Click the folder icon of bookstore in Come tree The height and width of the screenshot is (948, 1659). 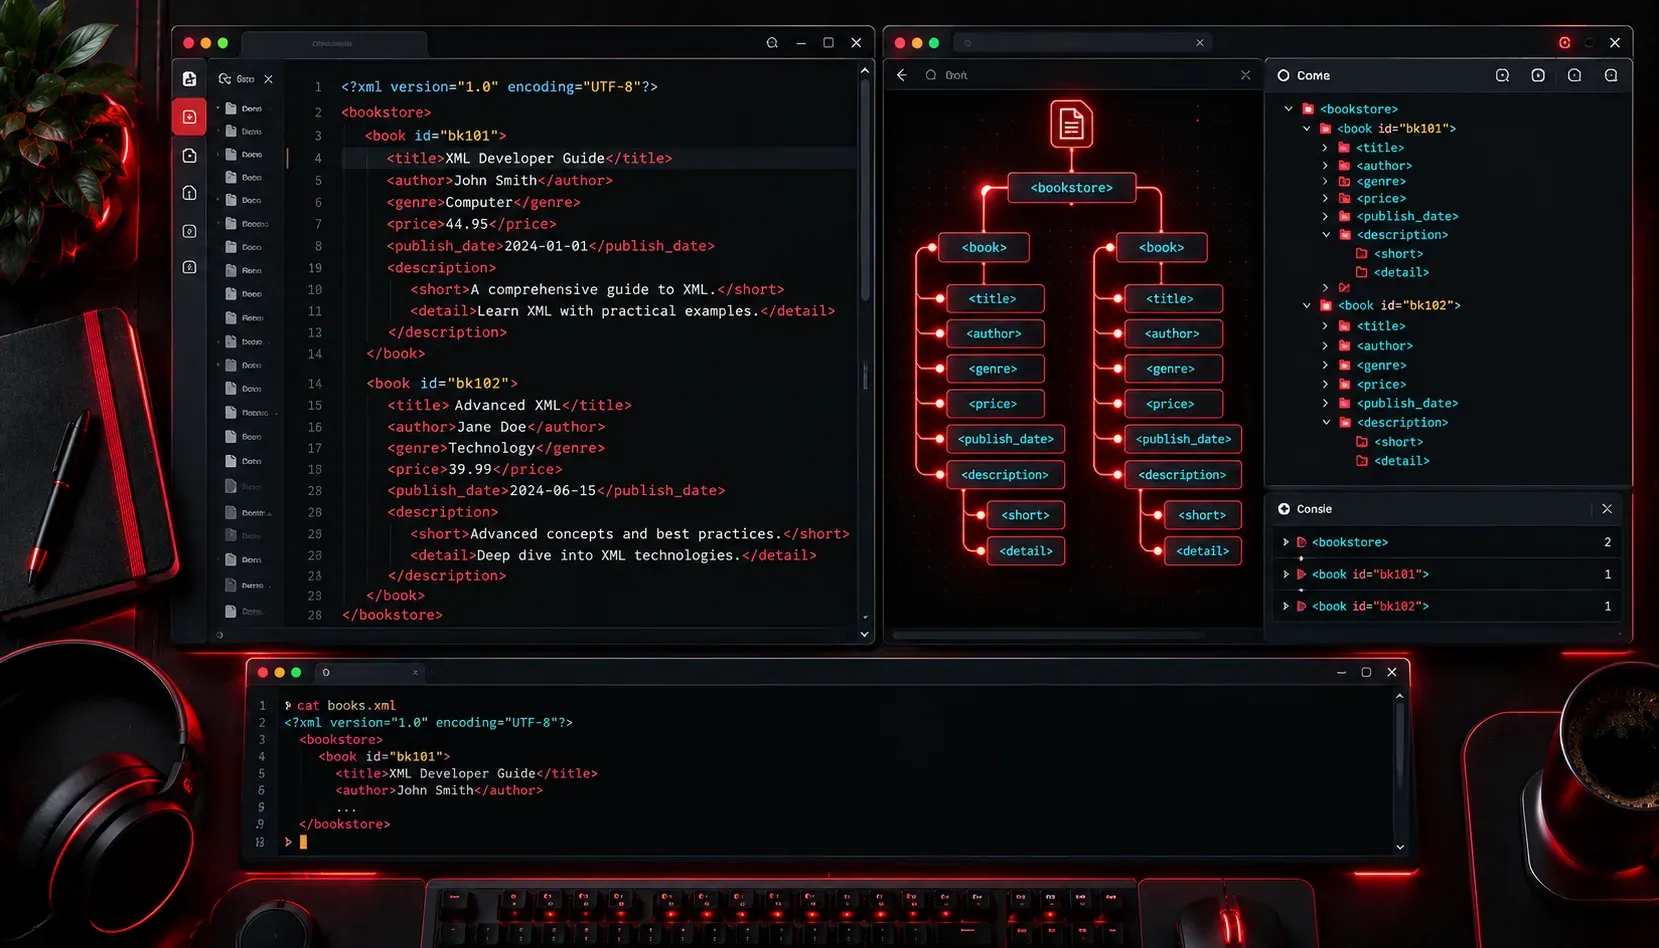tap(1307, 109)
